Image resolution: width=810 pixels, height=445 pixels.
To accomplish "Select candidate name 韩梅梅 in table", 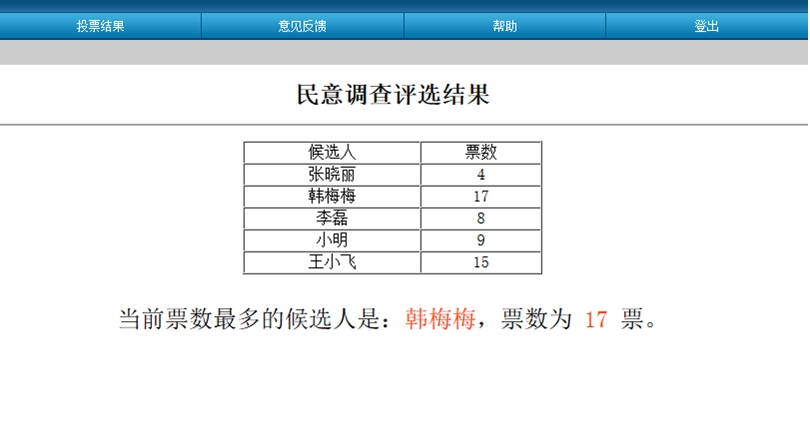I will pyautogui.click(x=332, y=196).
